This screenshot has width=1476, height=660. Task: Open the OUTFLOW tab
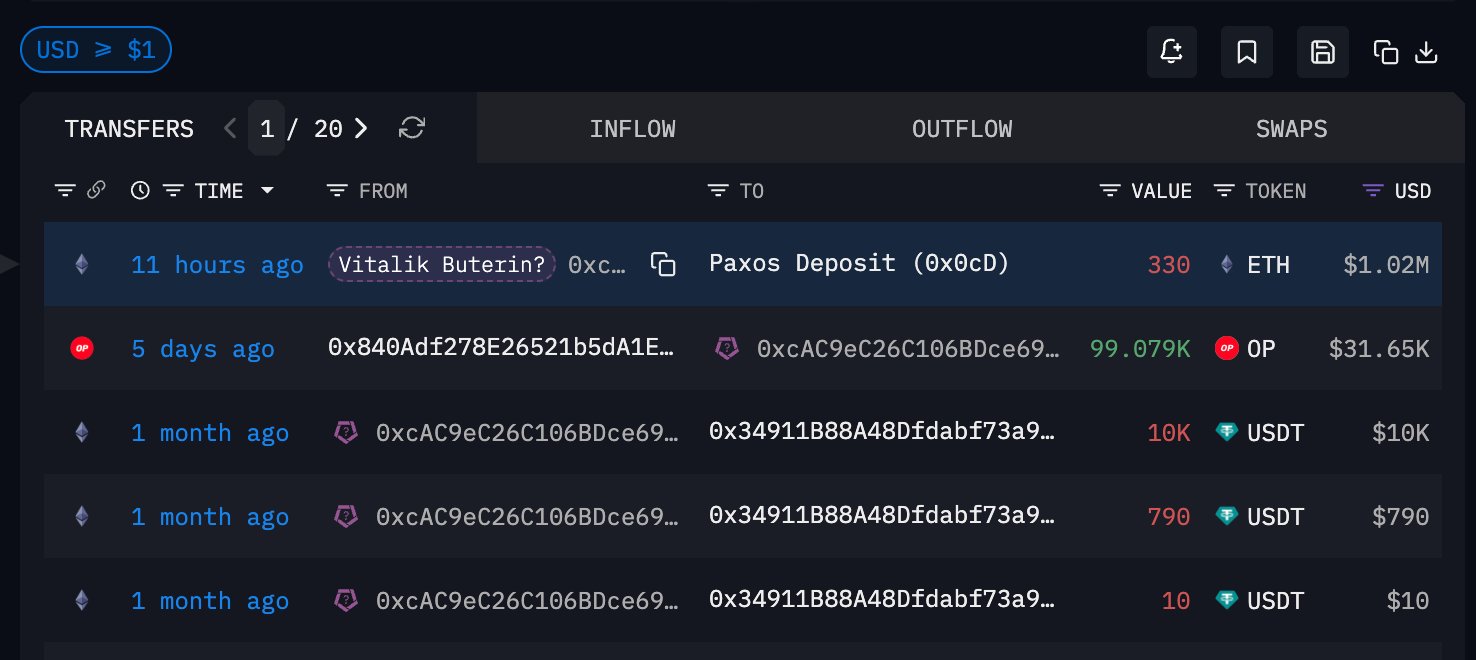click(962, 129)
